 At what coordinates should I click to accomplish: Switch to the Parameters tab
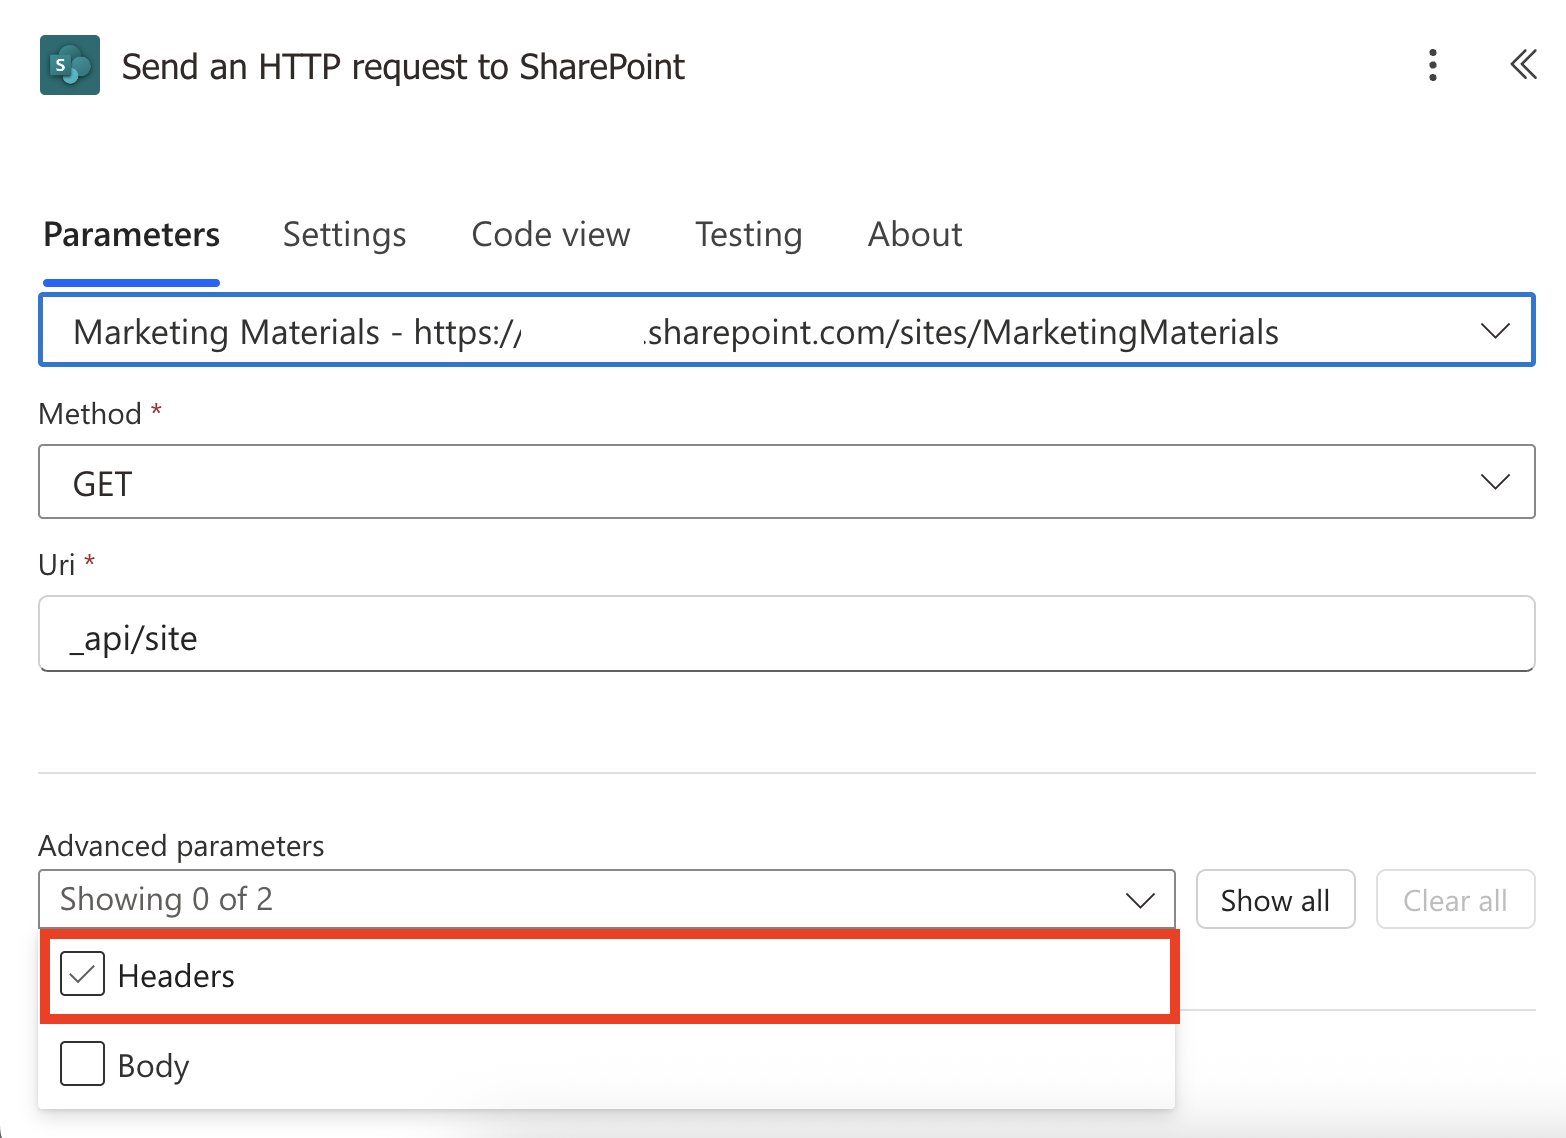point(131,234)
